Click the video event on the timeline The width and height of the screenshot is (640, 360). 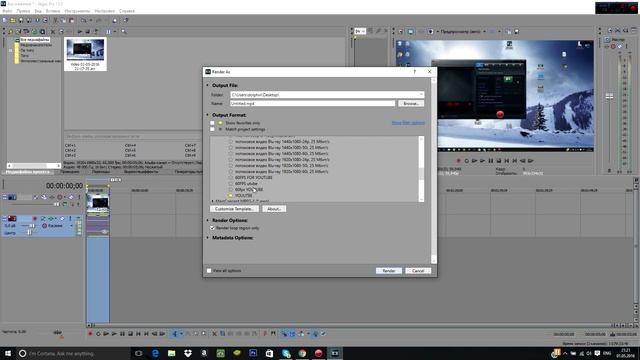coord(98,202)
